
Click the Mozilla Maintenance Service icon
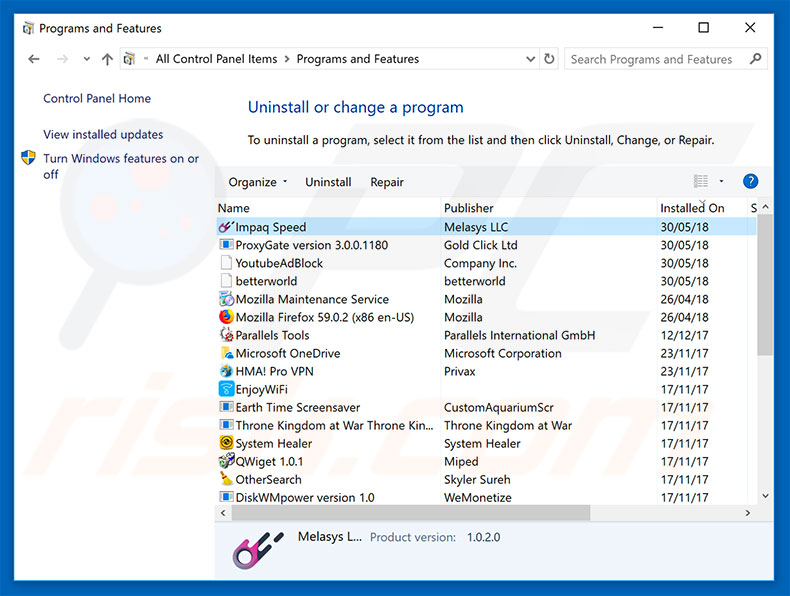[226, 299]
